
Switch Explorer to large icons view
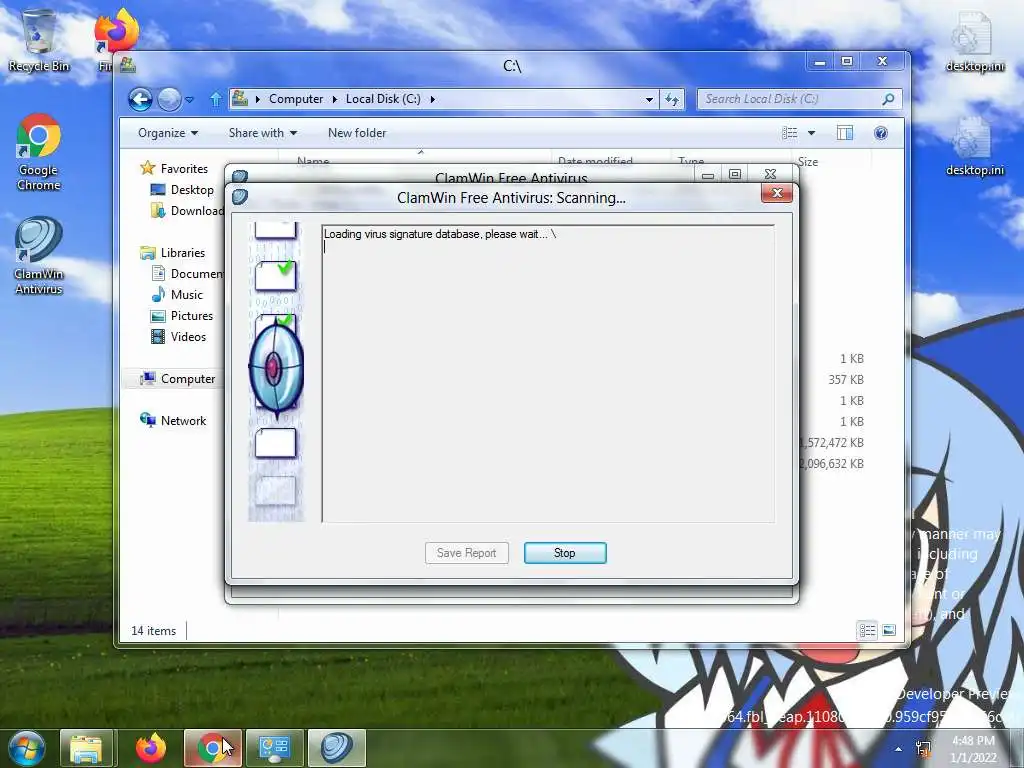[x=888, y=630]
